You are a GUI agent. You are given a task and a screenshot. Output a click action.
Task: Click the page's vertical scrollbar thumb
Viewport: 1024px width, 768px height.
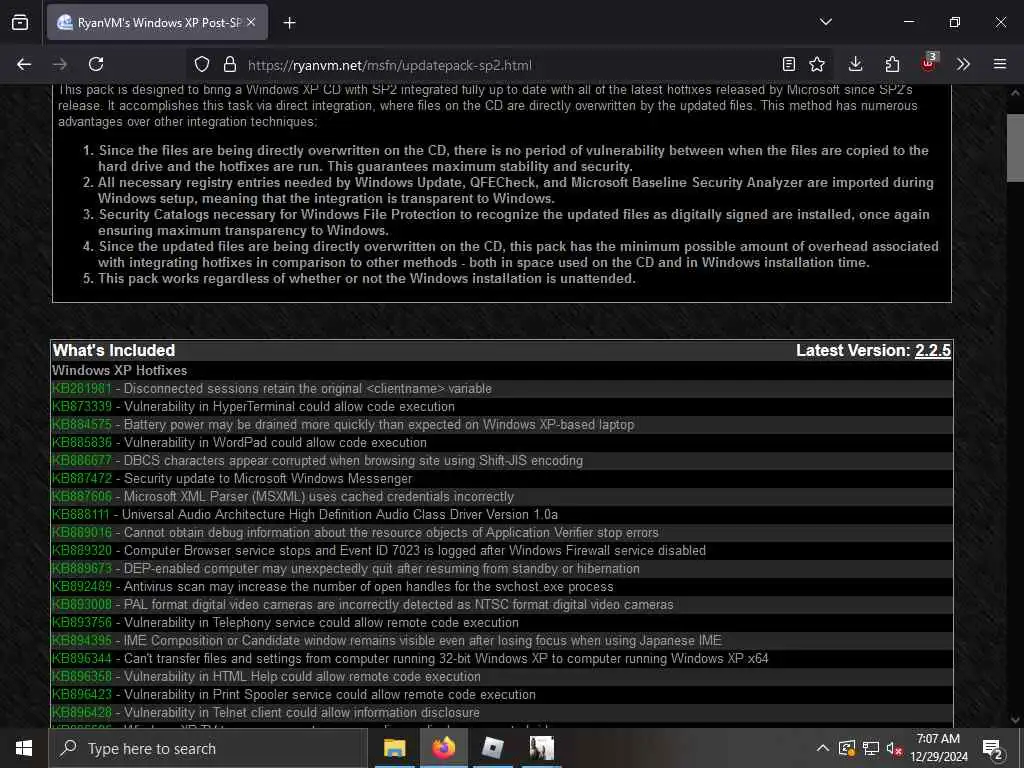1015,148
